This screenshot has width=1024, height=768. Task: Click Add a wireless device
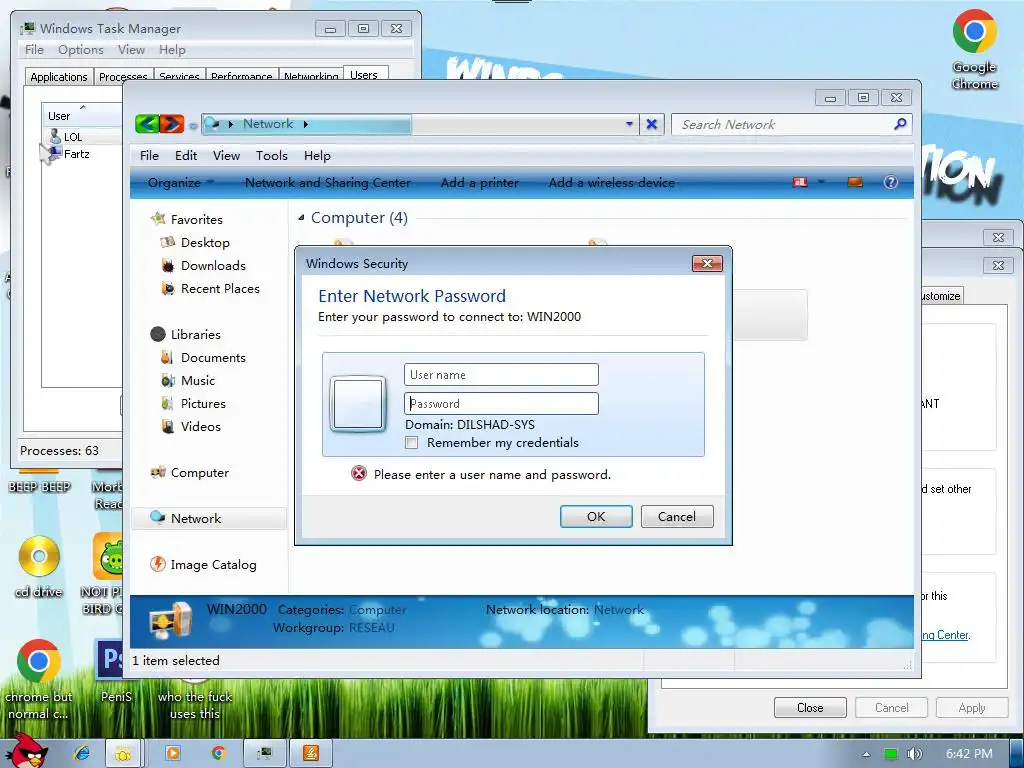[611, 182]
